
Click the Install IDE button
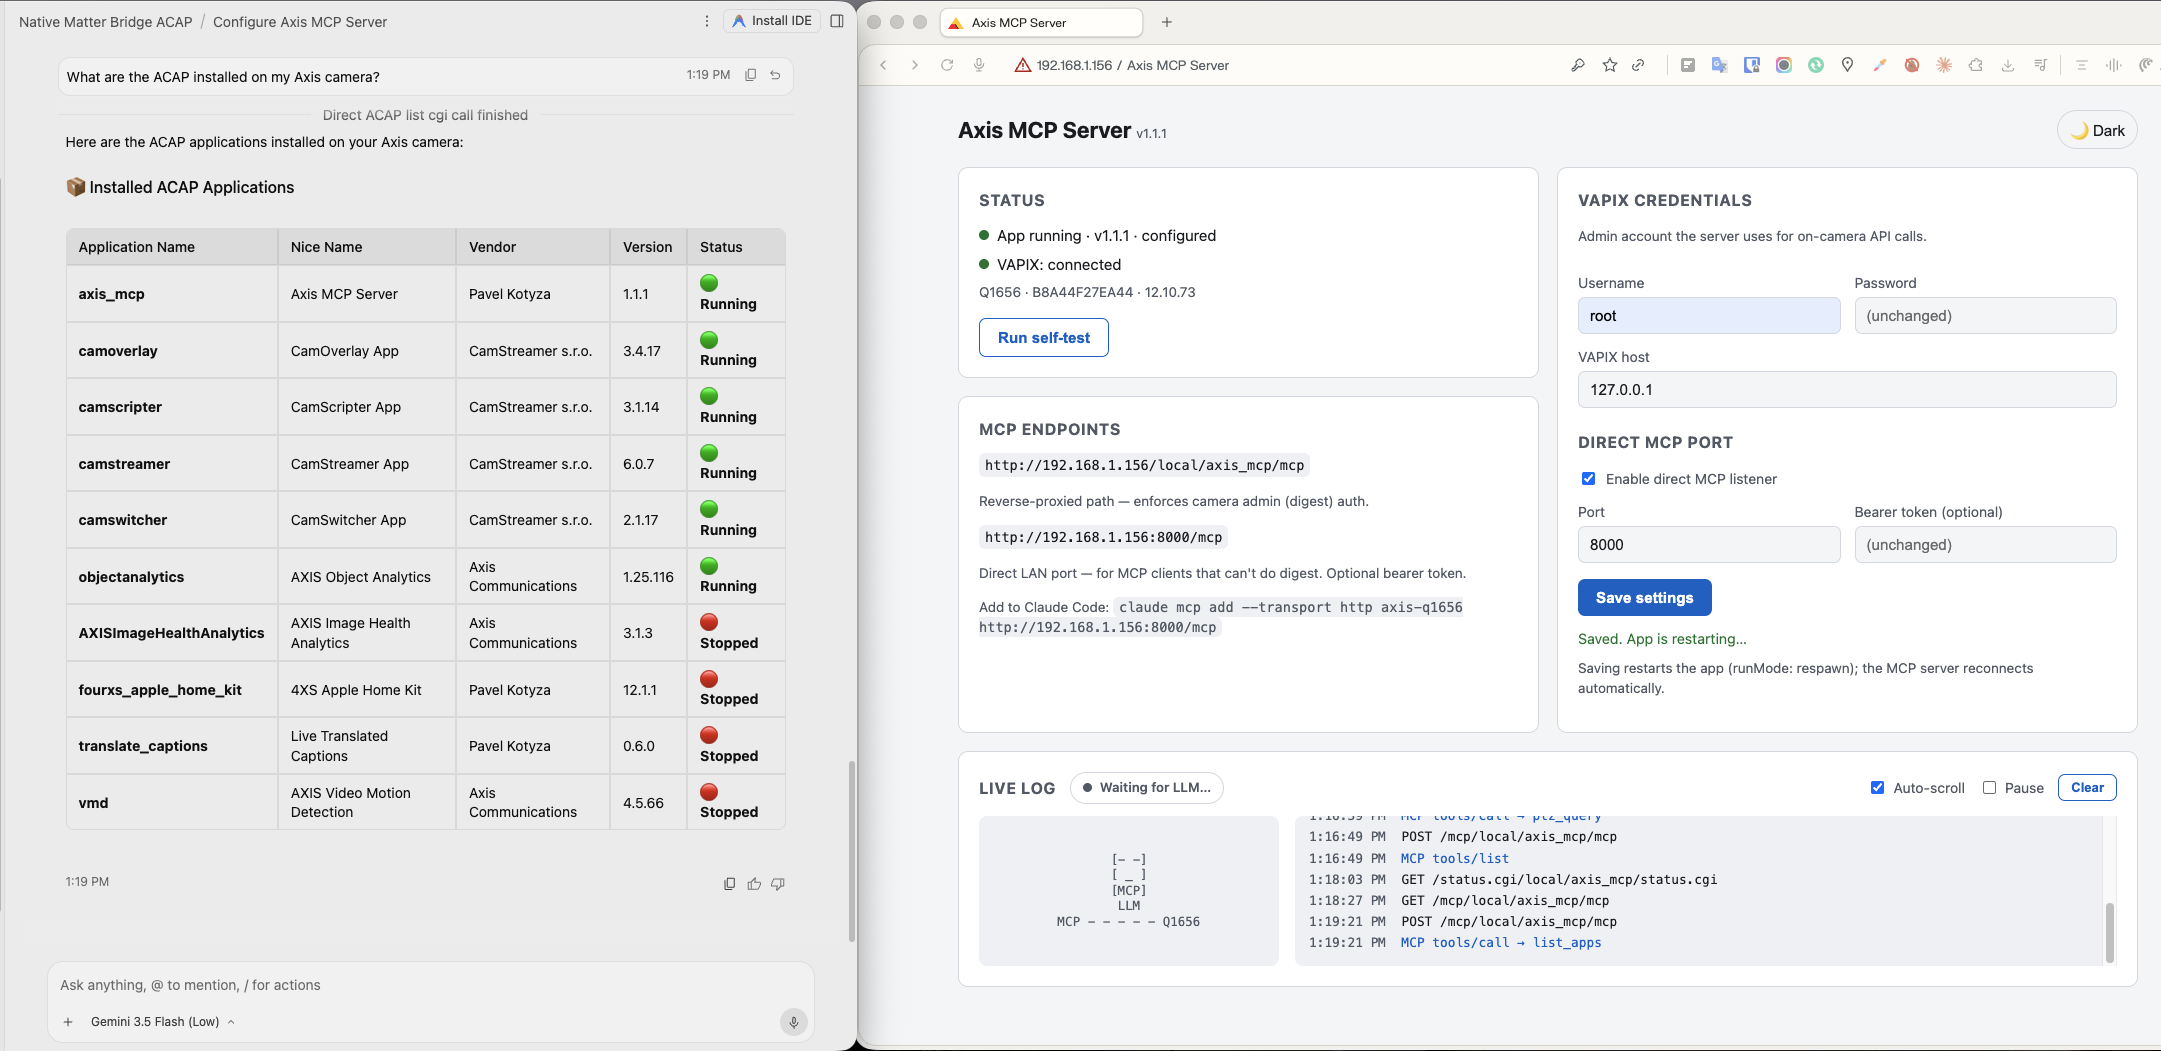(x=772, y=20)
